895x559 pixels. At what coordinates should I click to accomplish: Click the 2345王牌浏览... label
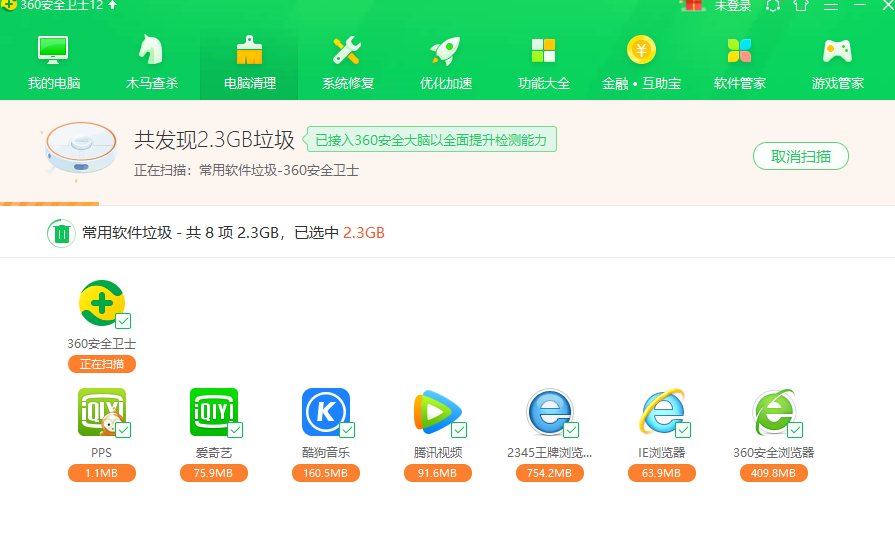click(549, 453)
